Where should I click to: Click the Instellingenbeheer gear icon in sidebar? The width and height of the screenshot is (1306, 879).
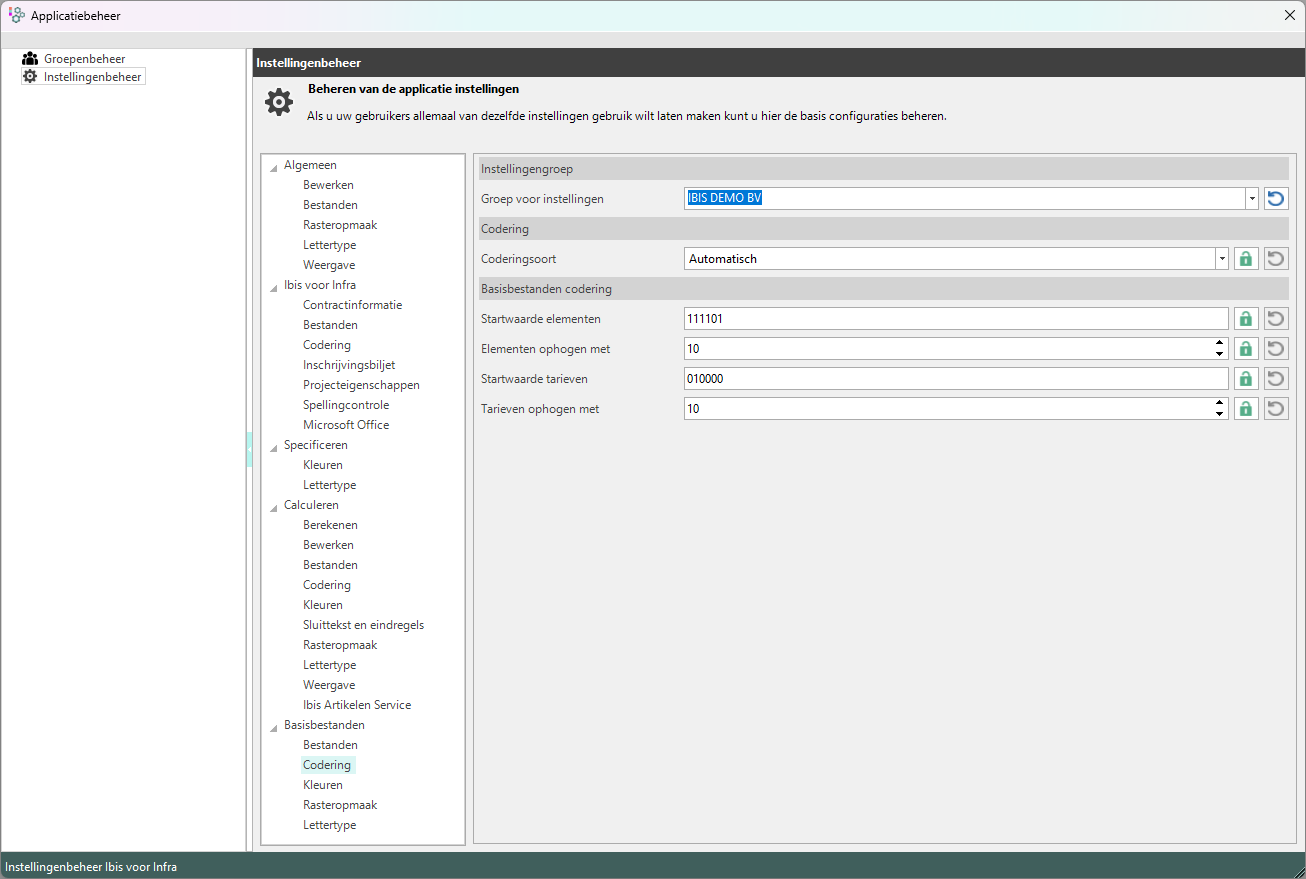pos(30,77)
